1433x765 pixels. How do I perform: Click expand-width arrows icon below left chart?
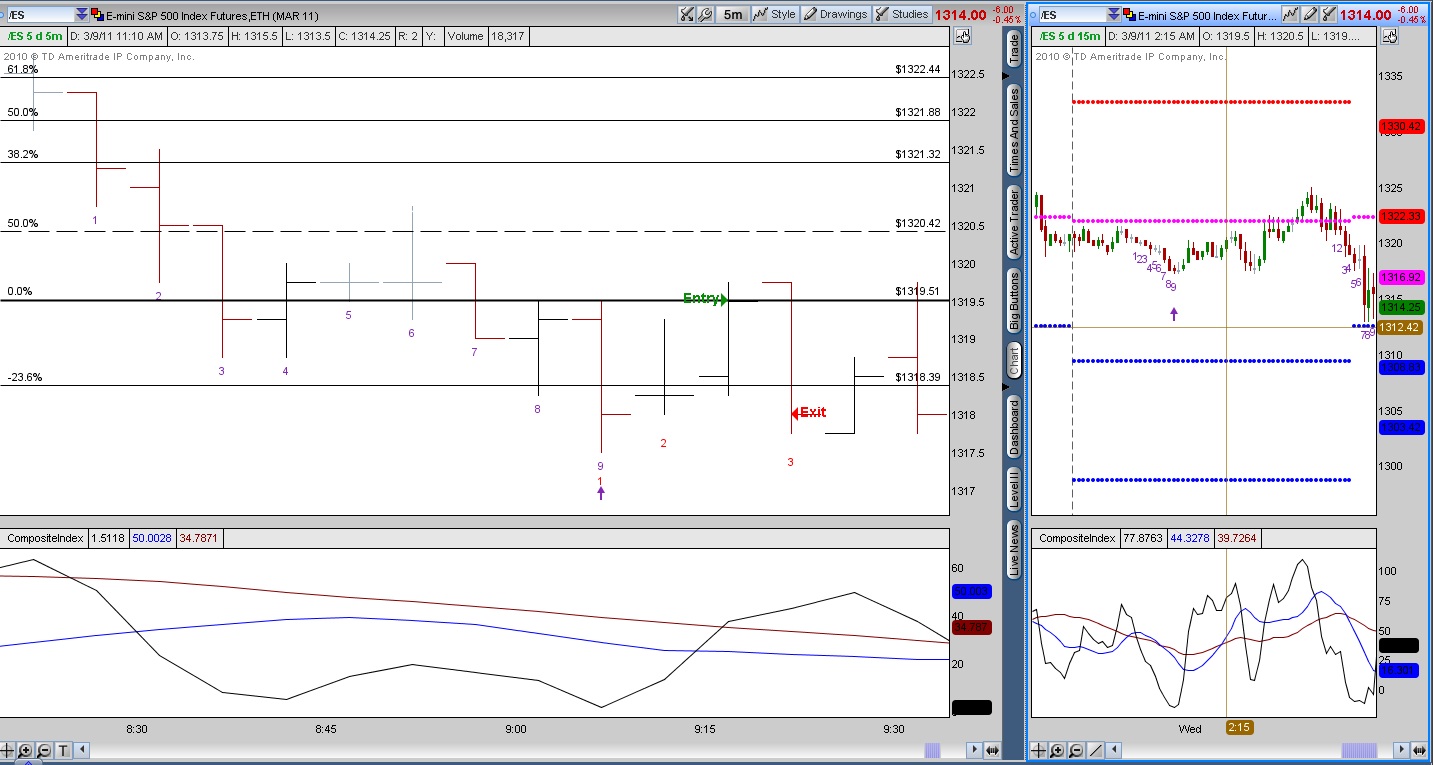coord(993,749)
